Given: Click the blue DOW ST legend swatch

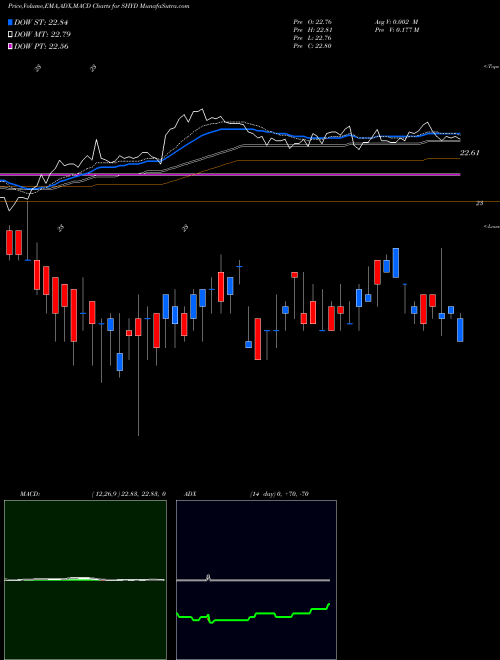Looking at the screenshot, I should click(x=10, y=22).
